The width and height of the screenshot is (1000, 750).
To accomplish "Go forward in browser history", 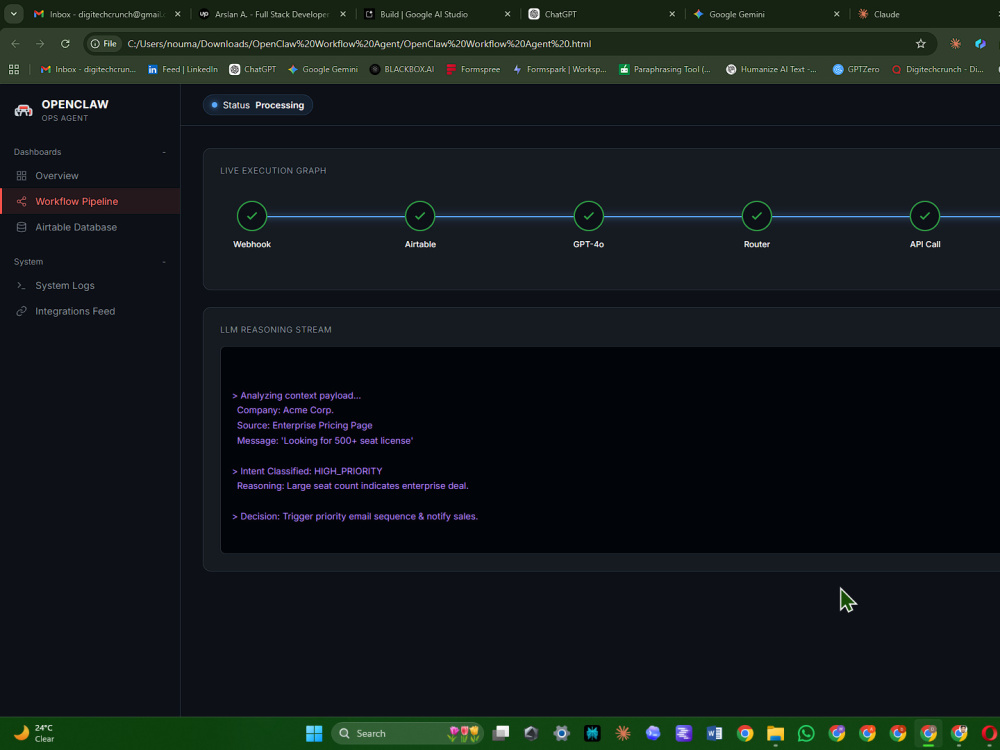I will click(40, 44).
